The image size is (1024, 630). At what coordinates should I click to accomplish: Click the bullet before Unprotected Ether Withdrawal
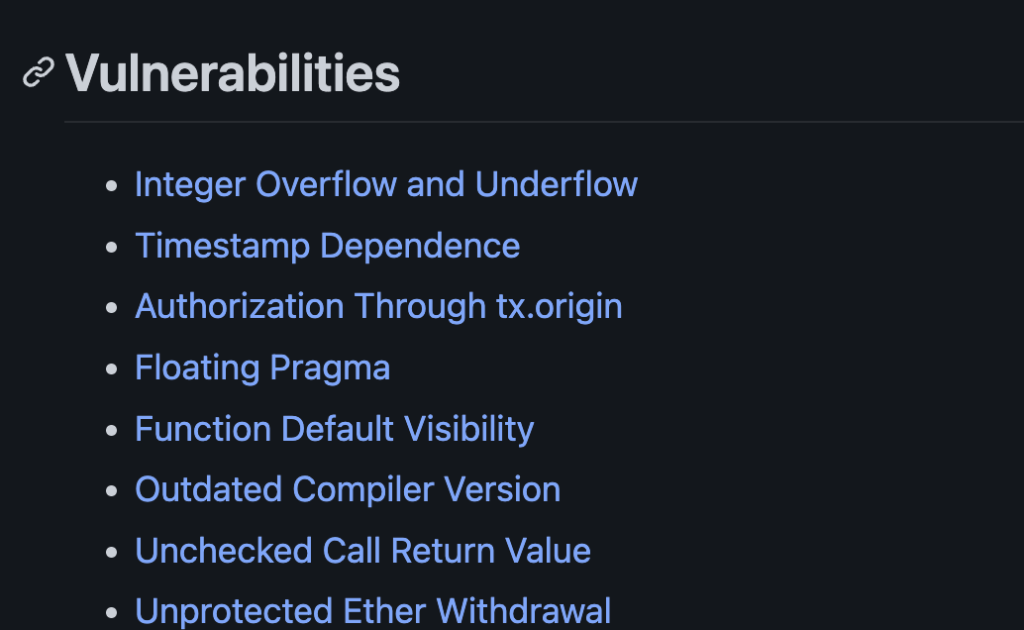pyautogui.click(x=112, y=612)
